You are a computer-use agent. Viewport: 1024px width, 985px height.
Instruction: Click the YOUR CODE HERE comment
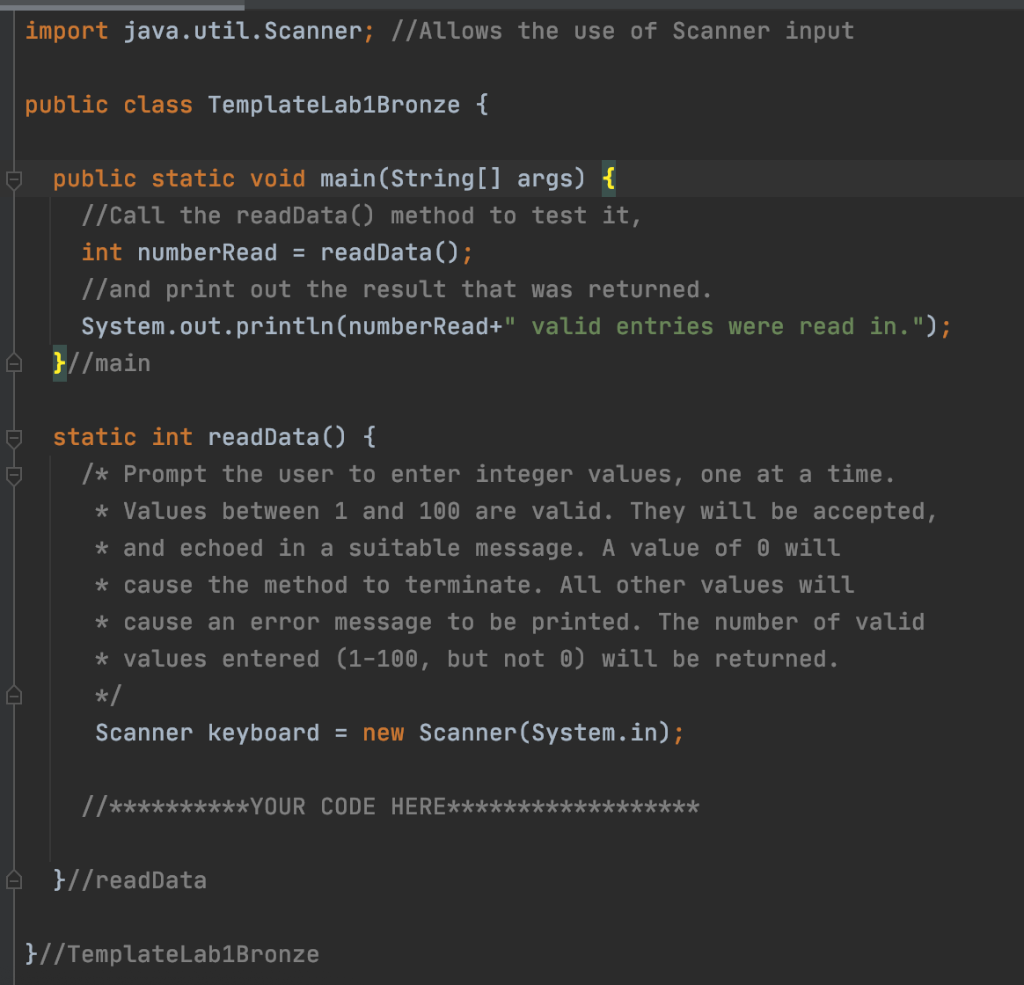390,806
